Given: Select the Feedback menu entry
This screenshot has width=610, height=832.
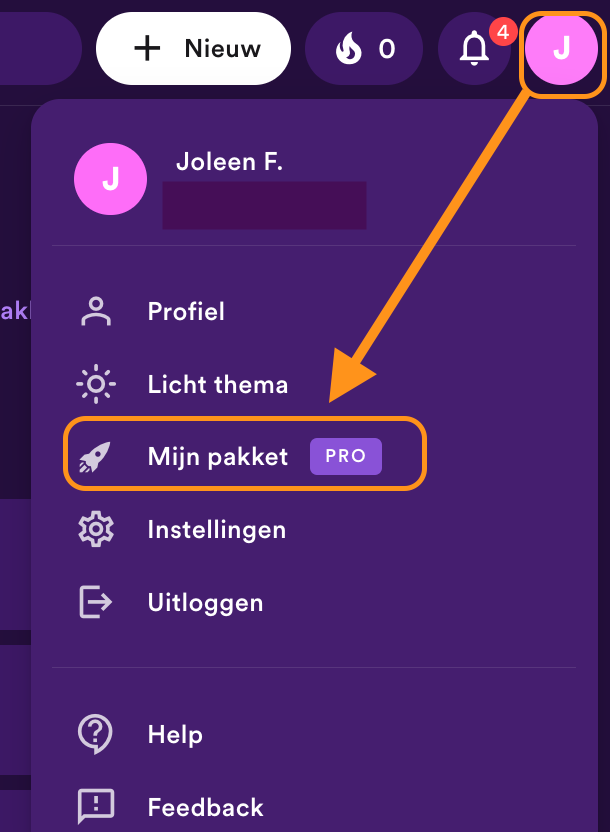Looking at the screenshot, I should (x=205, y=806).
